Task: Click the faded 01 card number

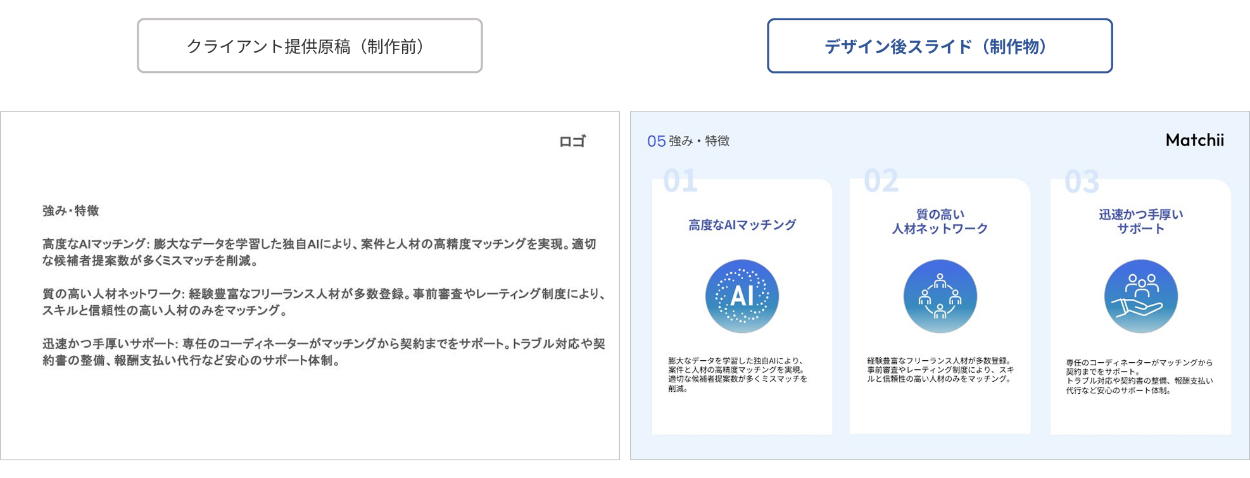Action: click(680, 181)
